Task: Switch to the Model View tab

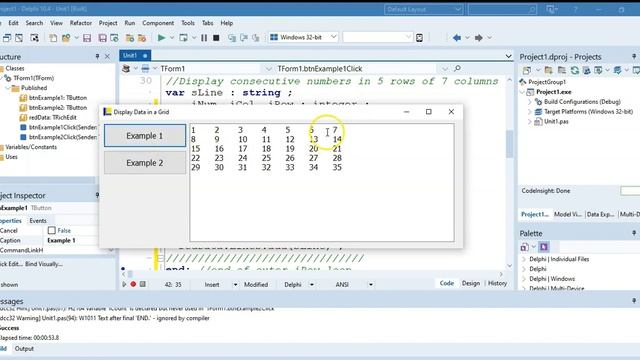Action: point(568,214)
